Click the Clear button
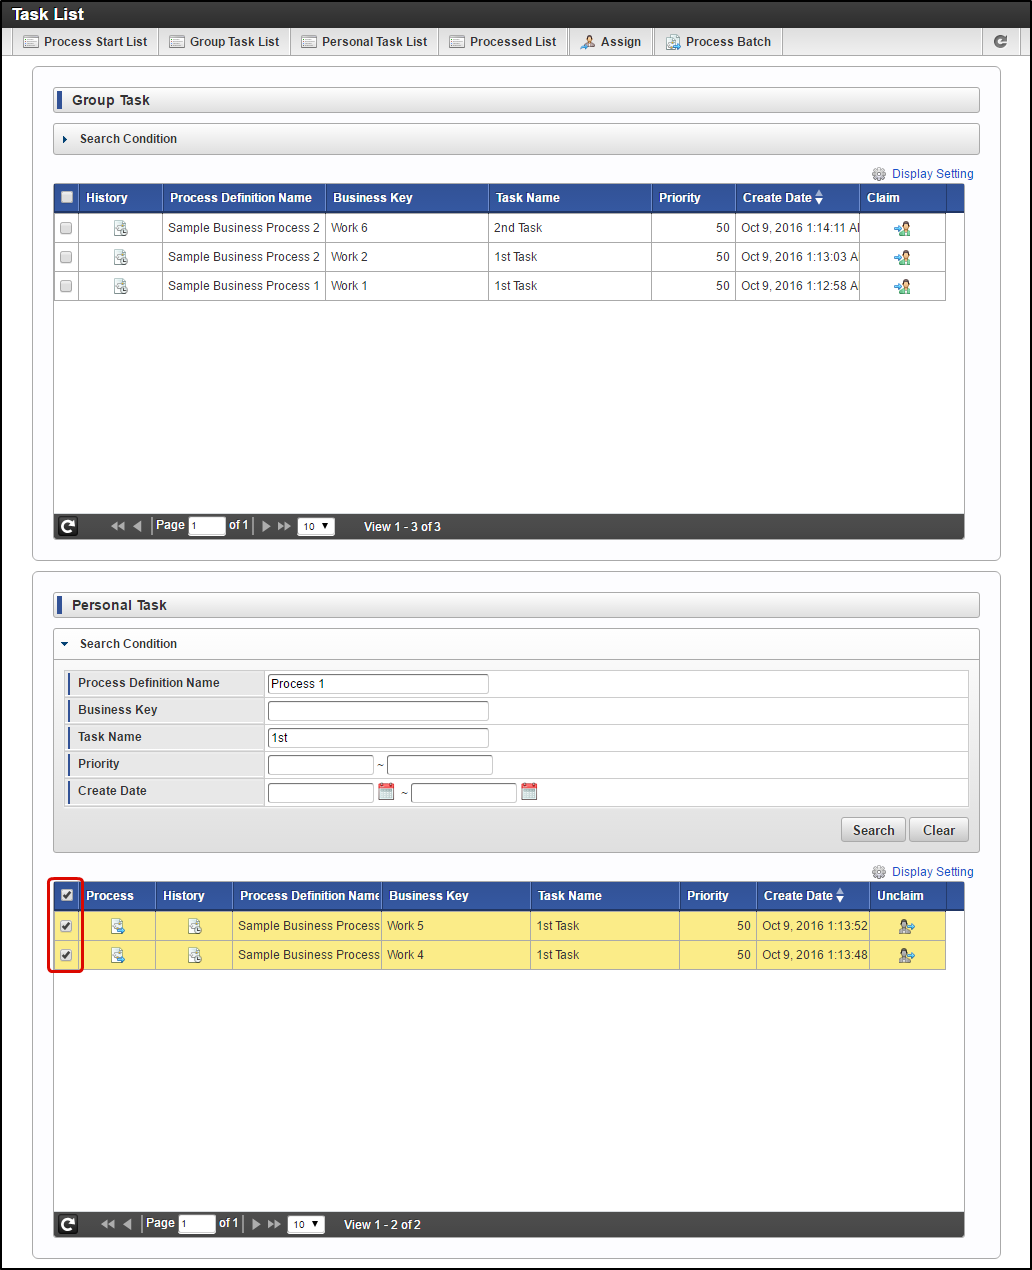Screen dimensions: 1032x1270 point(939,830)
